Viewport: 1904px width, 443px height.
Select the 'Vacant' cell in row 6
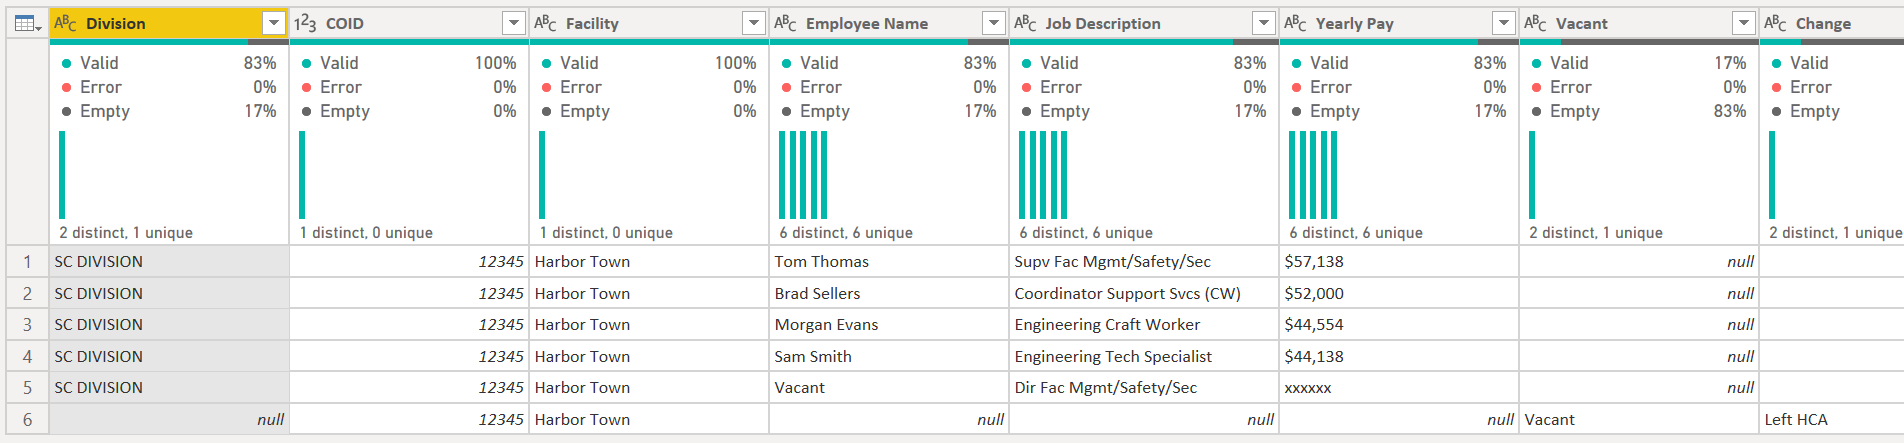[1639, 419]
